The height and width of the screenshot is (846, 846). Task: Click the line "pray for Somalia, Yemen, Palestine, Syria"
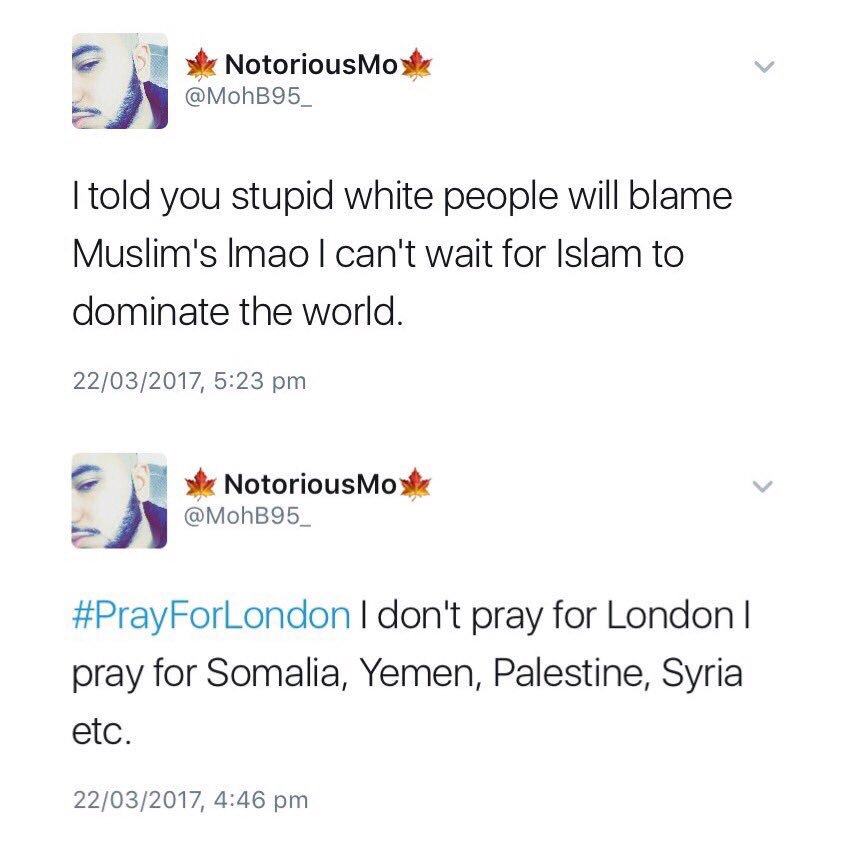click(407, 674)
